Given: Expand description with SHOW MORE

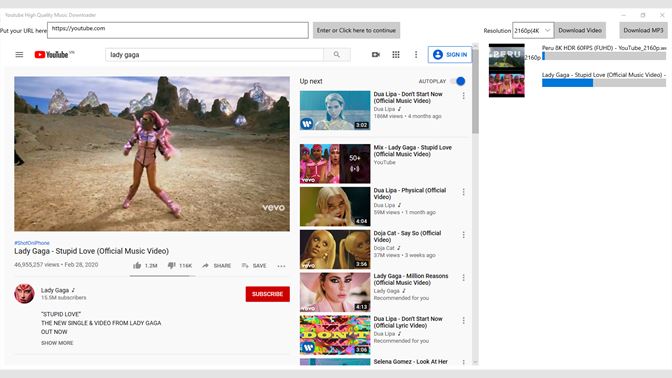Looking at the screenshot, I should [57, 343].
